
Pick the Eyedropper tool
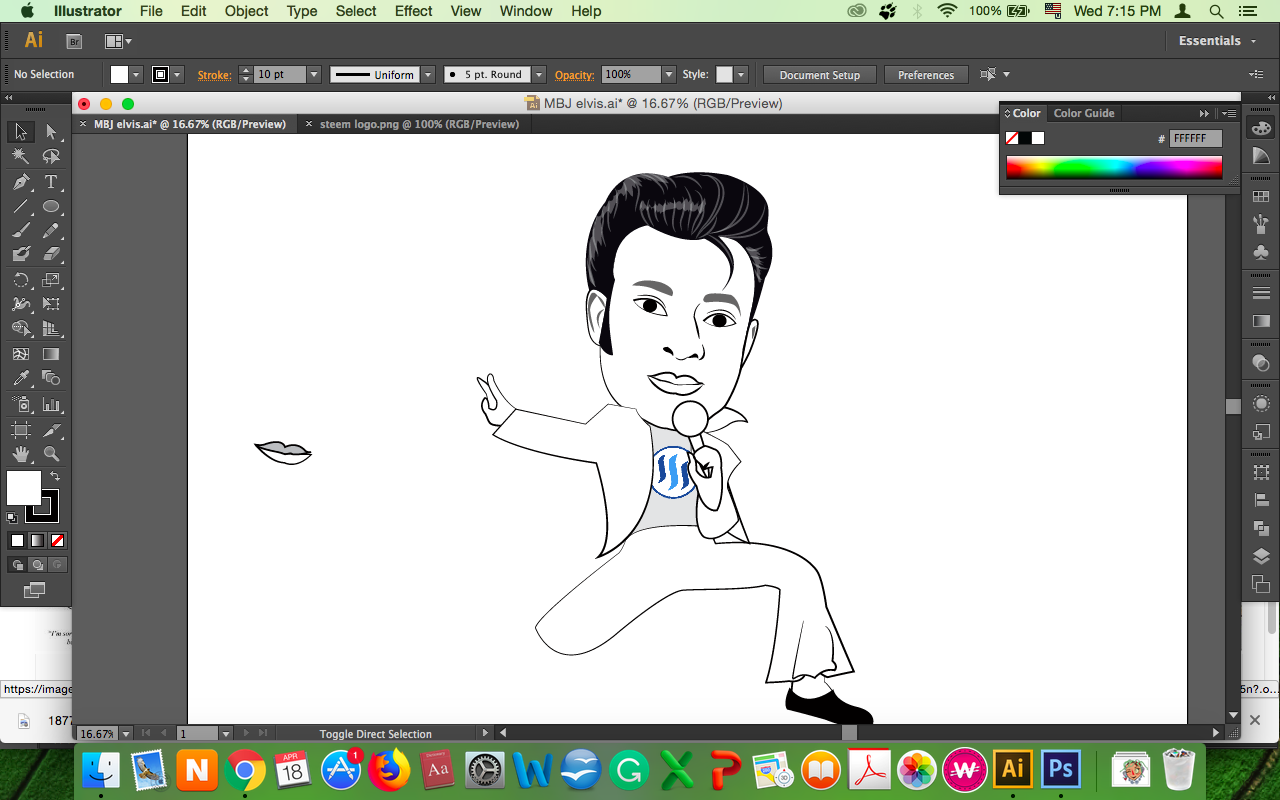pyautogui.click(x=20, y=378)
